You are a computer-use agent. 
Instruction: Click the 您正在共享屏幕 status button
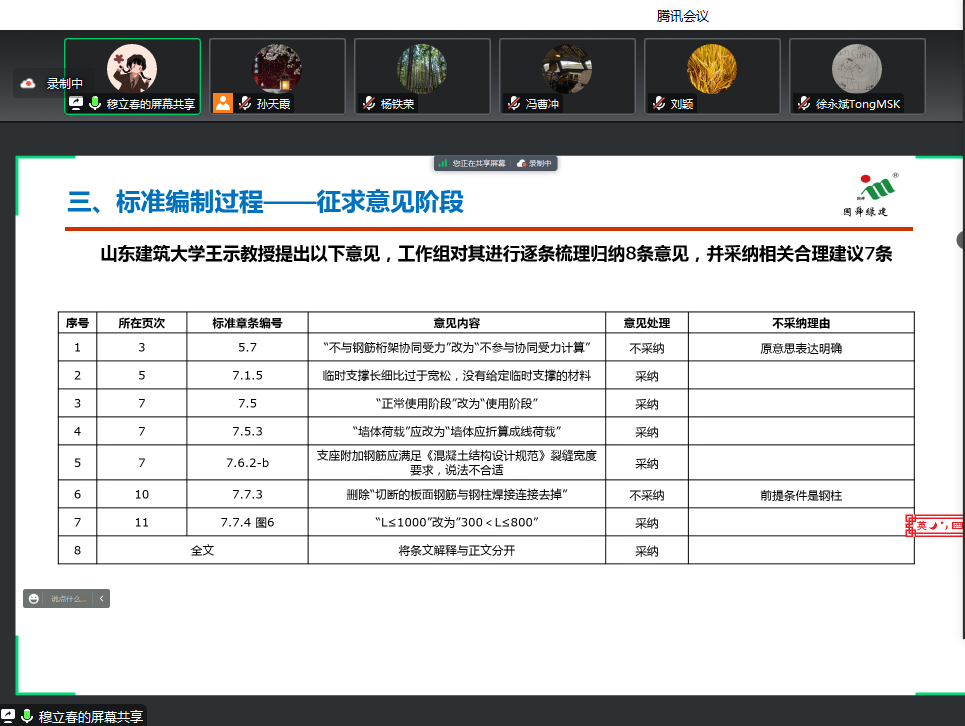pos(479,162)
